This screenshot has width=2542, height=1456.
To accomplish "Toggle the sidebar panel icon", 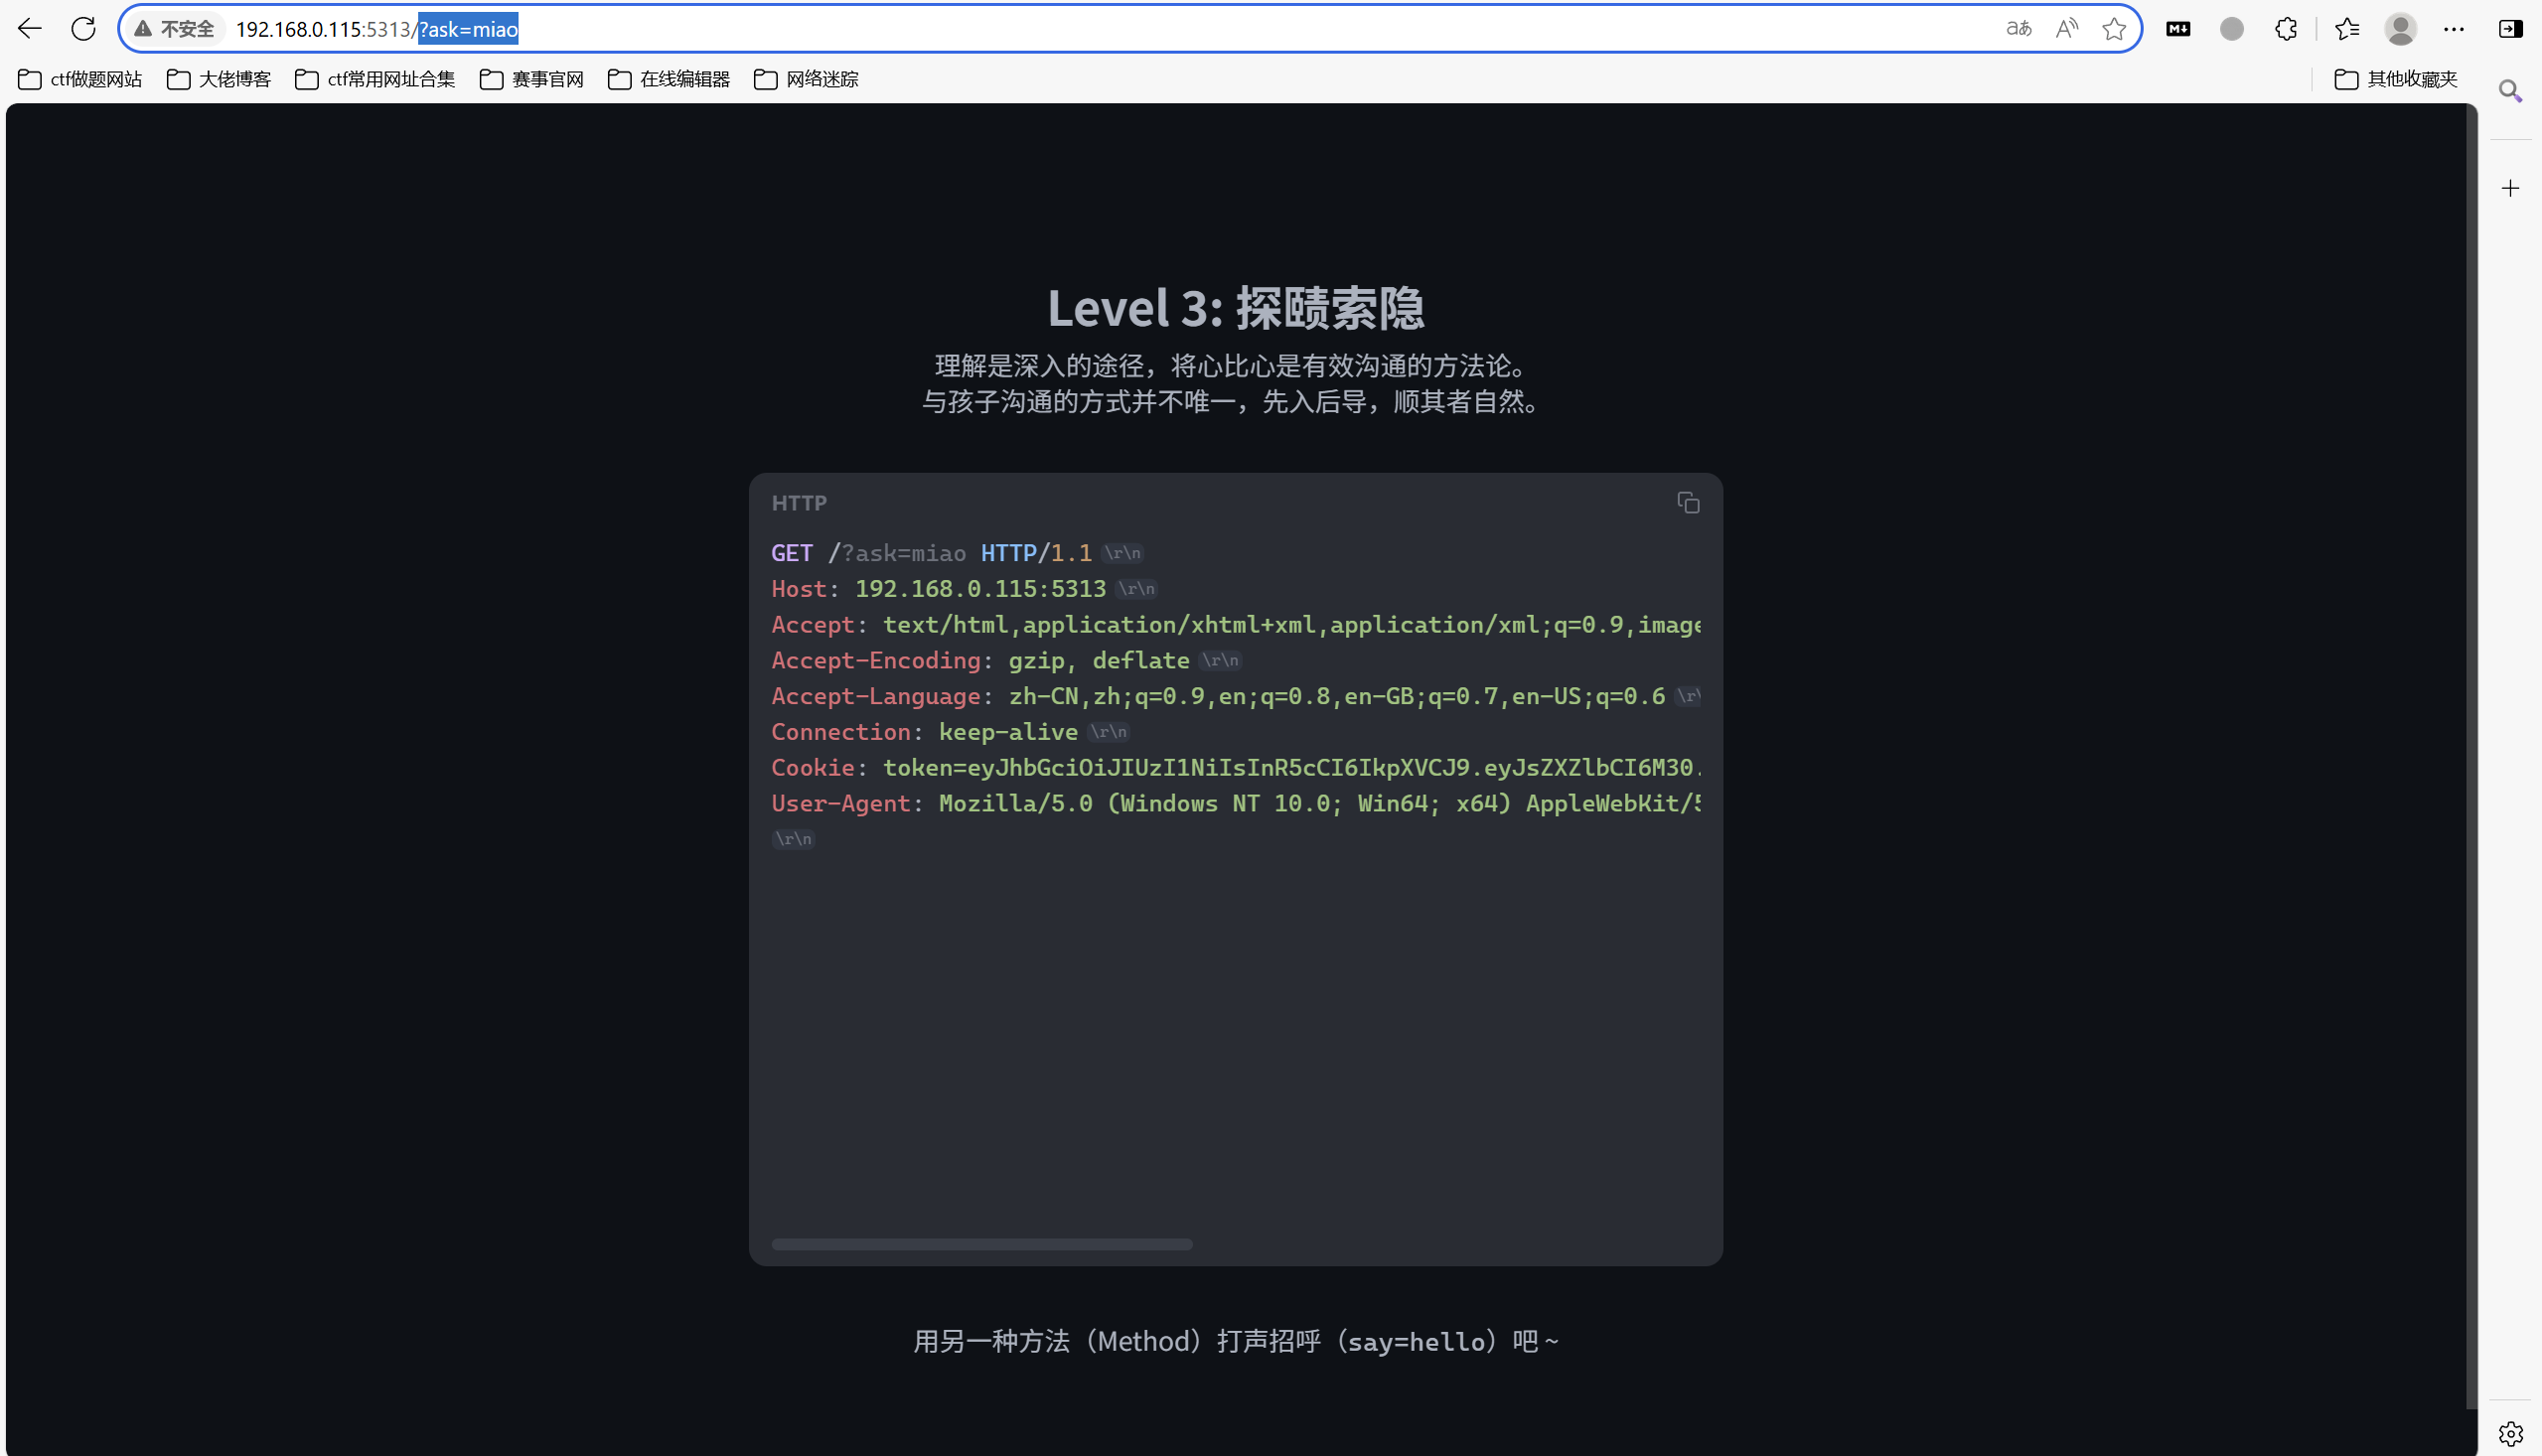I will click(2511, 29).
